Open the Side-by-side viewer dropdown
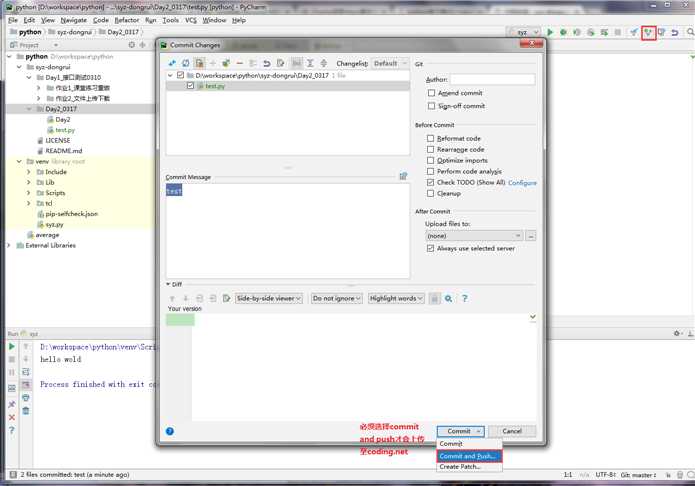The height and width of the screenshot is (486, 695). click(x=269, y=298)
